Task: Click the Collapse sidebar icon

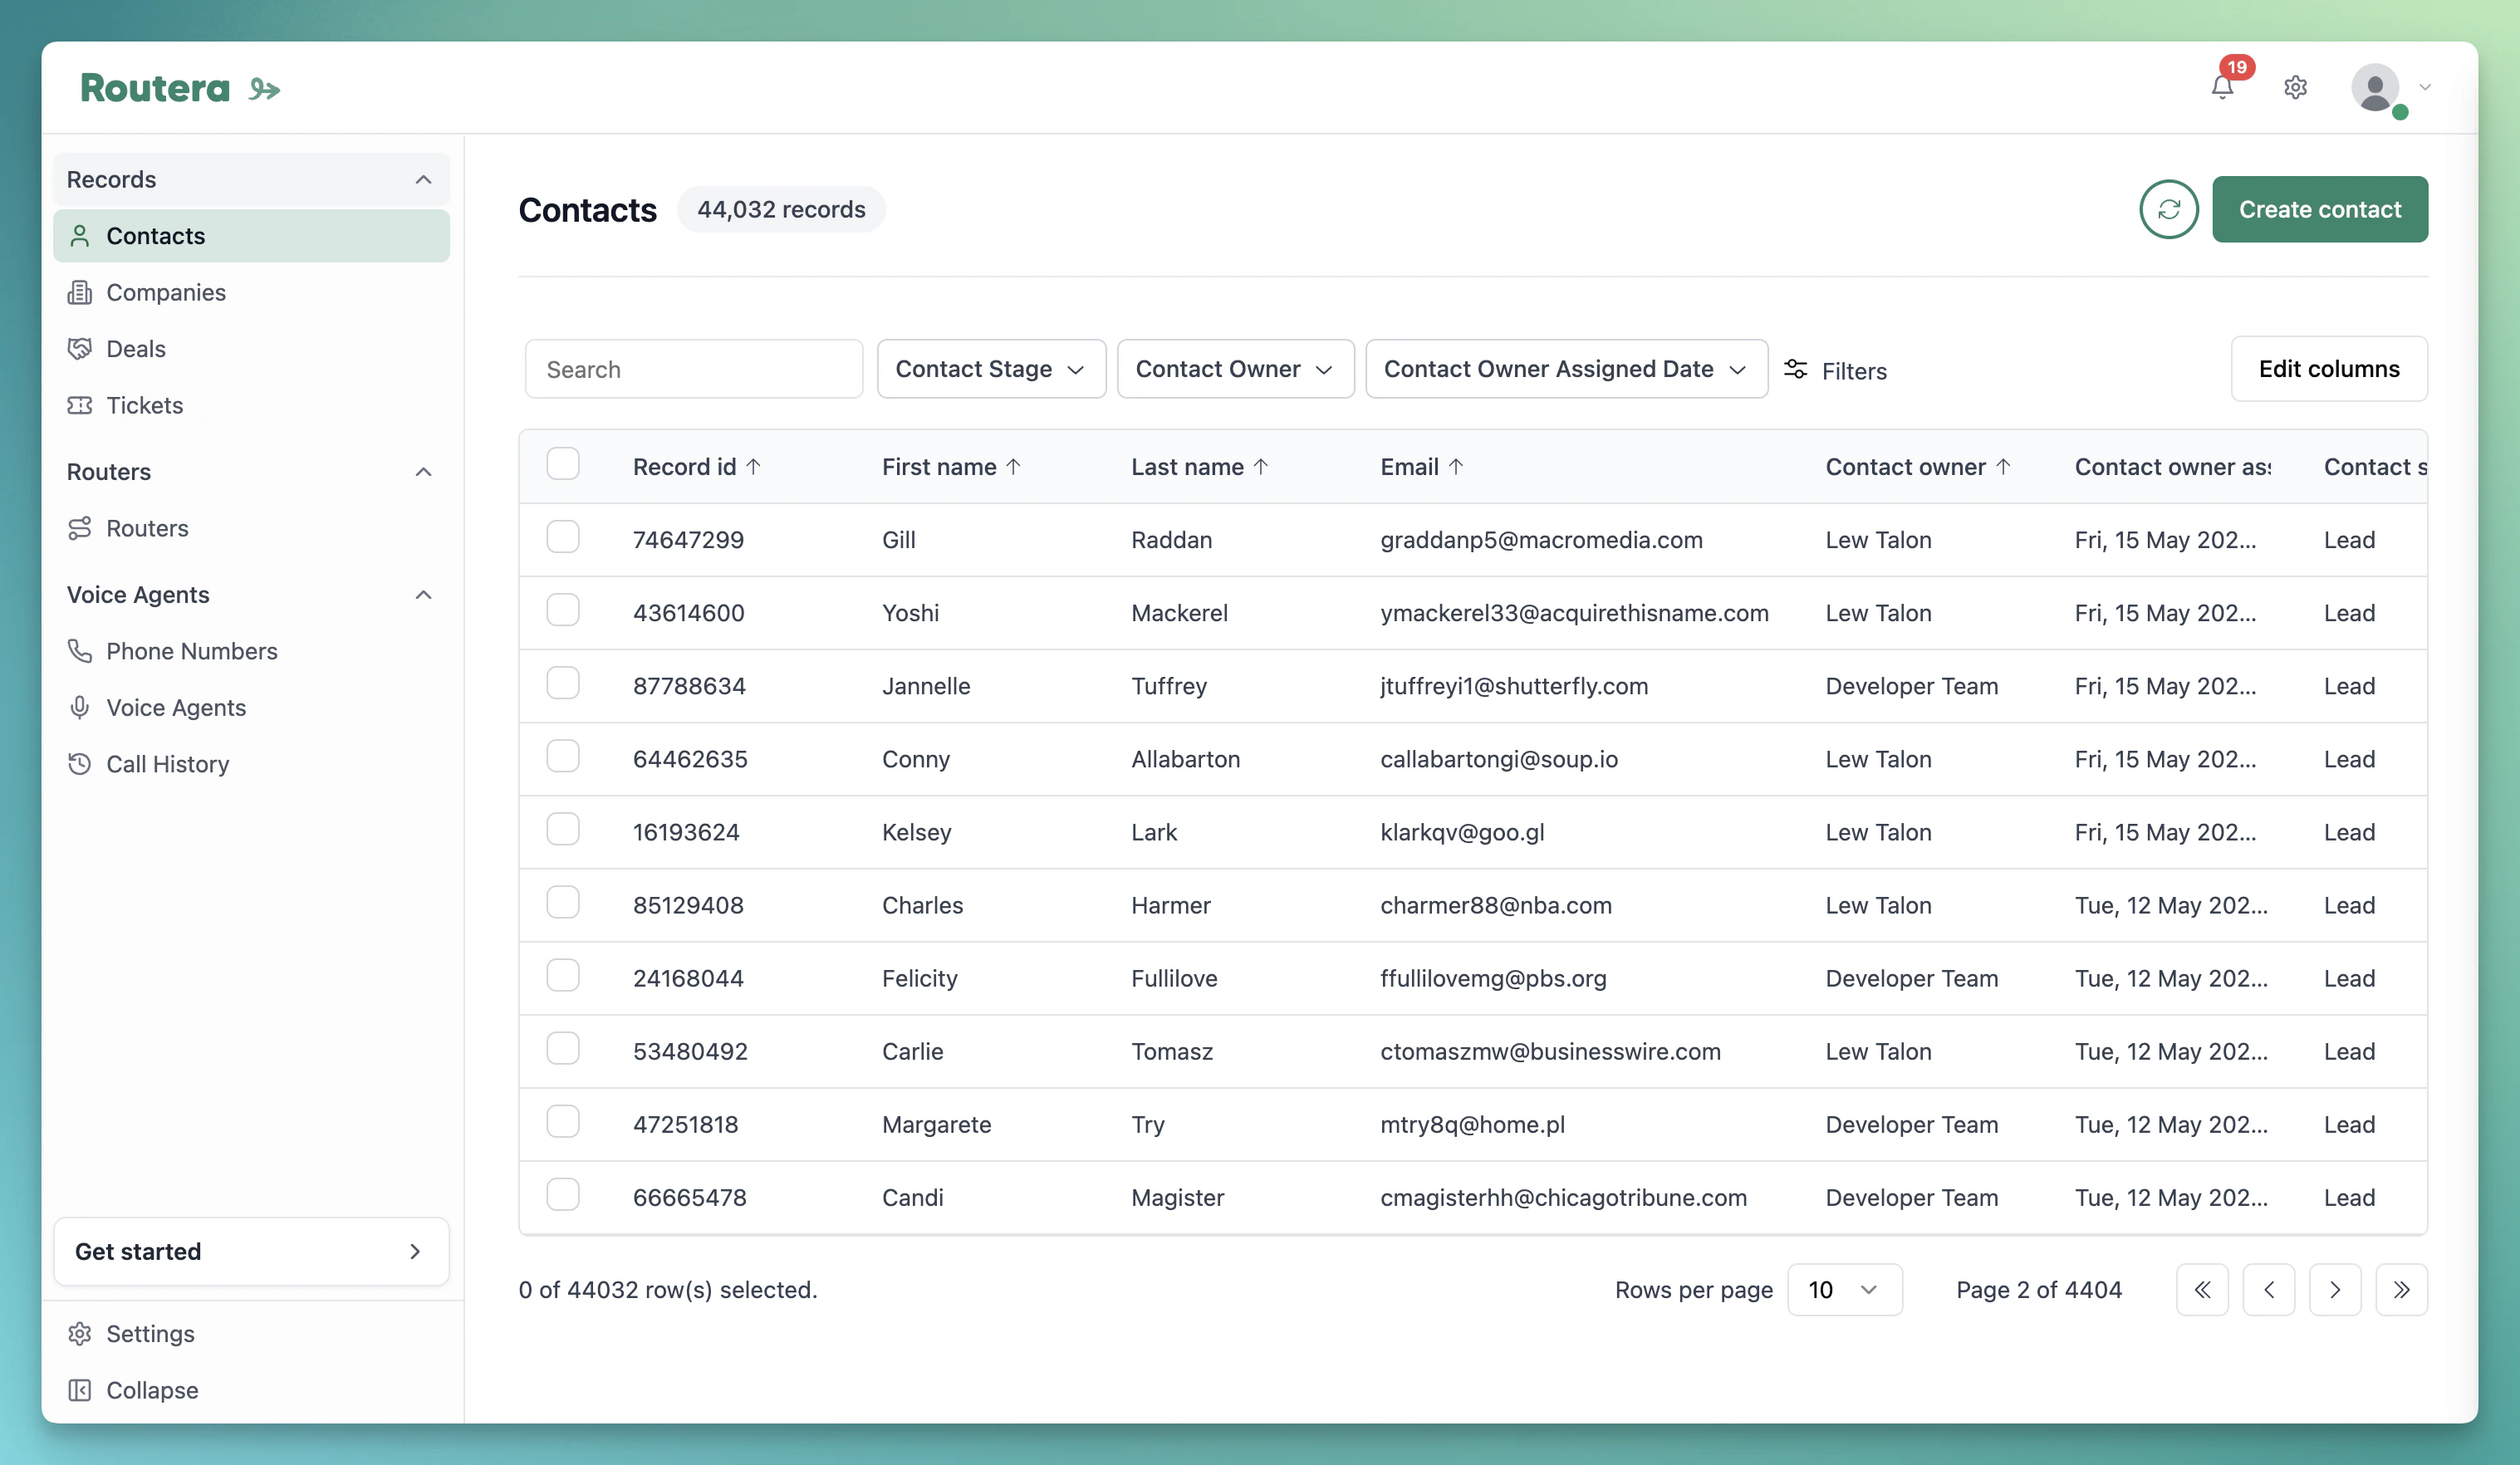Action: coord(80,1390)
